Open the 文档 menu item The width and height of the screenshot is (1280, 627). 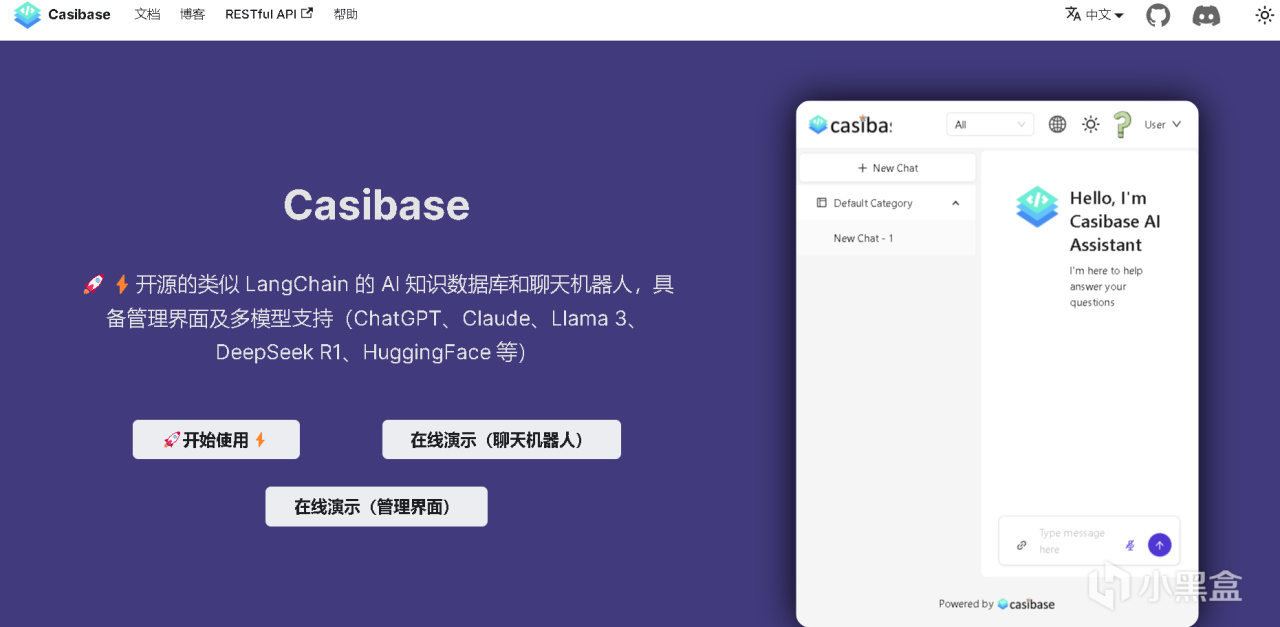147,14
